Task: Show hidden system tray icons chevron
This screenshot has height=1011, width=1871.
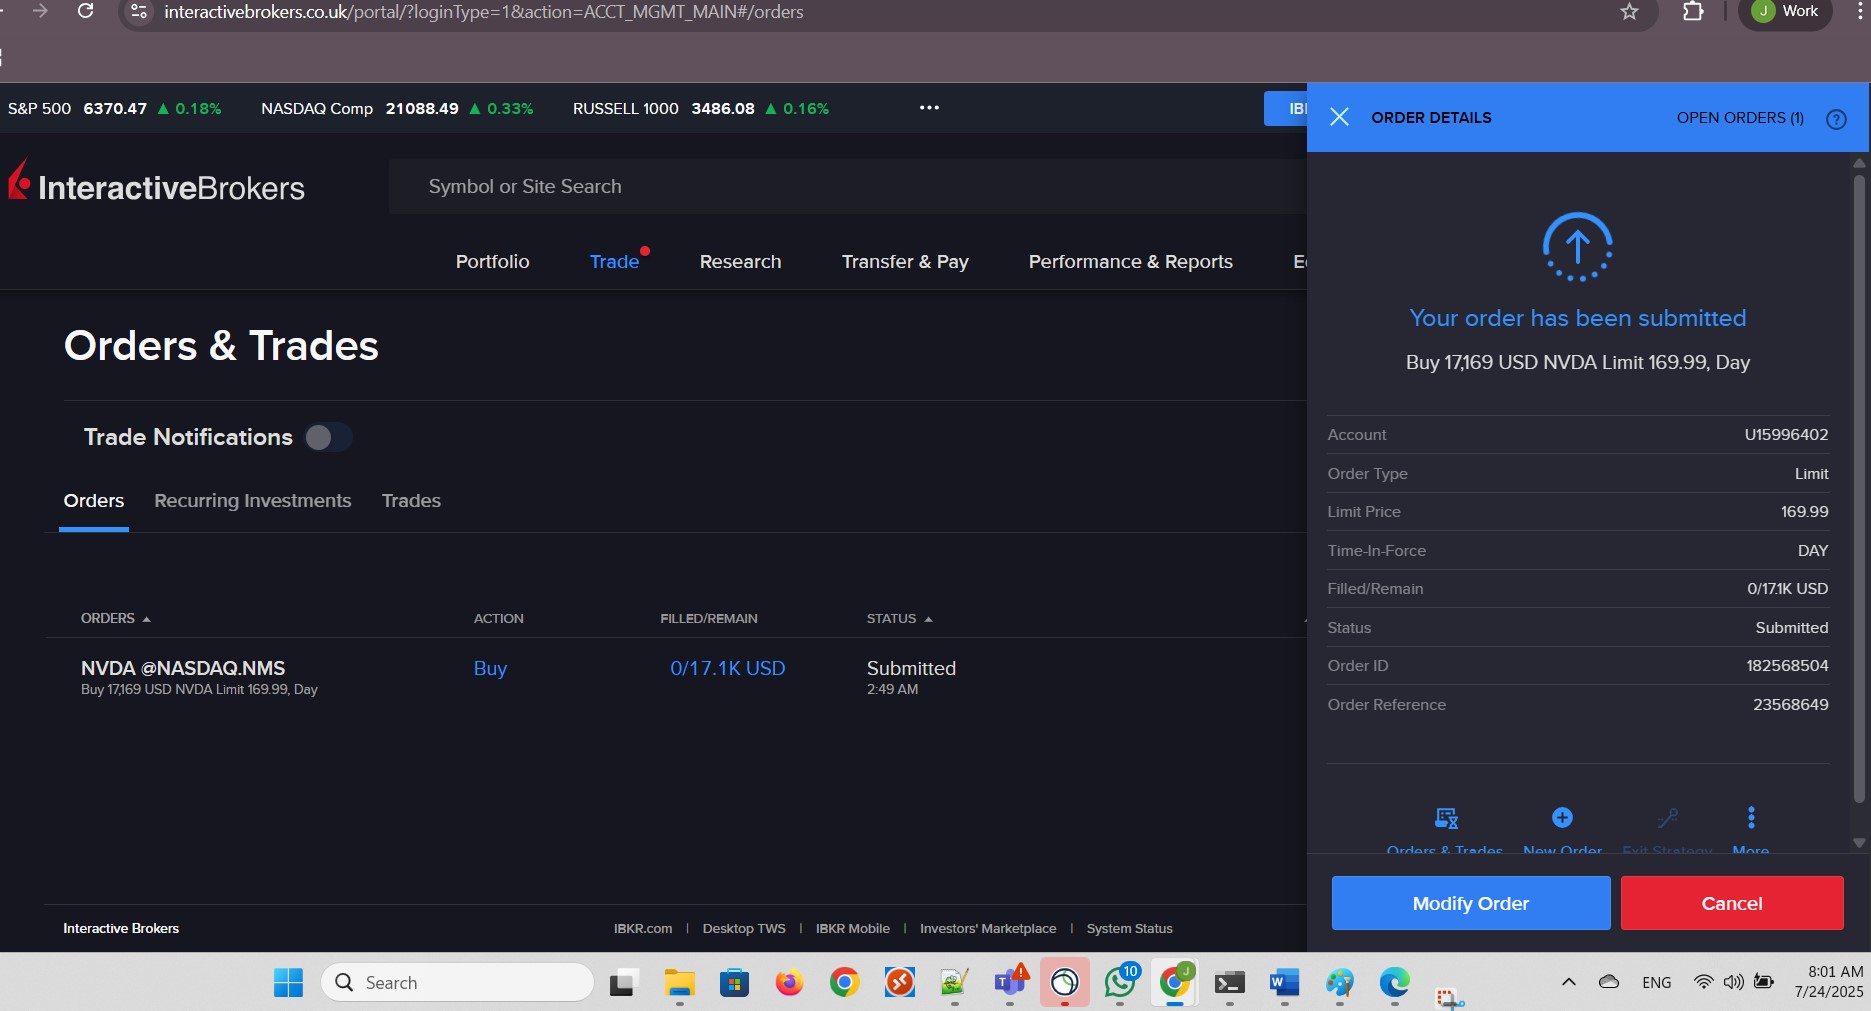Action: (x=1568, y=982)
